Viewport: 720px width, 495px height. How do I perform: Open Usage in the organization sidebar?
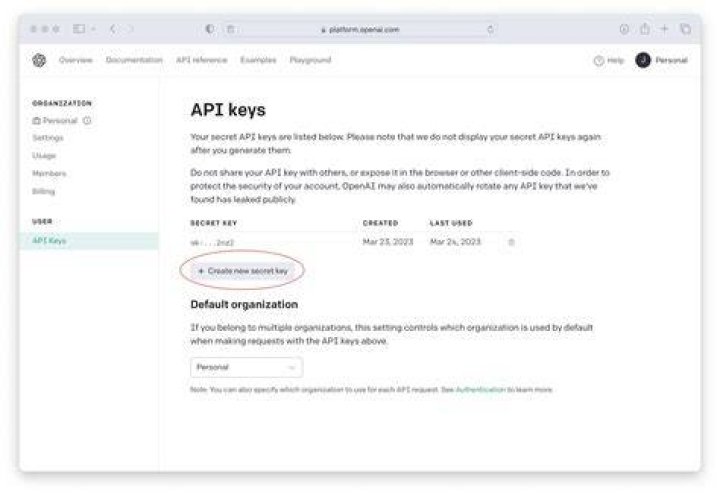pyautogui.click(x=44, y=156)
